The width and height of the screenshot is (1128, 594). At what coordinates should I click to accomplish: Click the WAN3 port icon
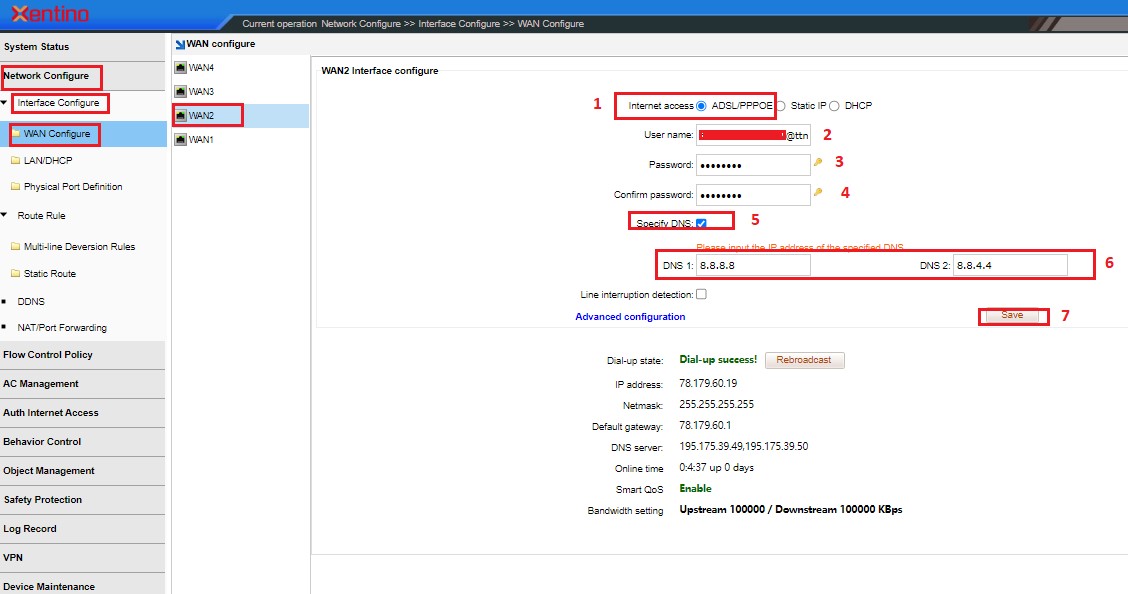[x=180, y=92]
